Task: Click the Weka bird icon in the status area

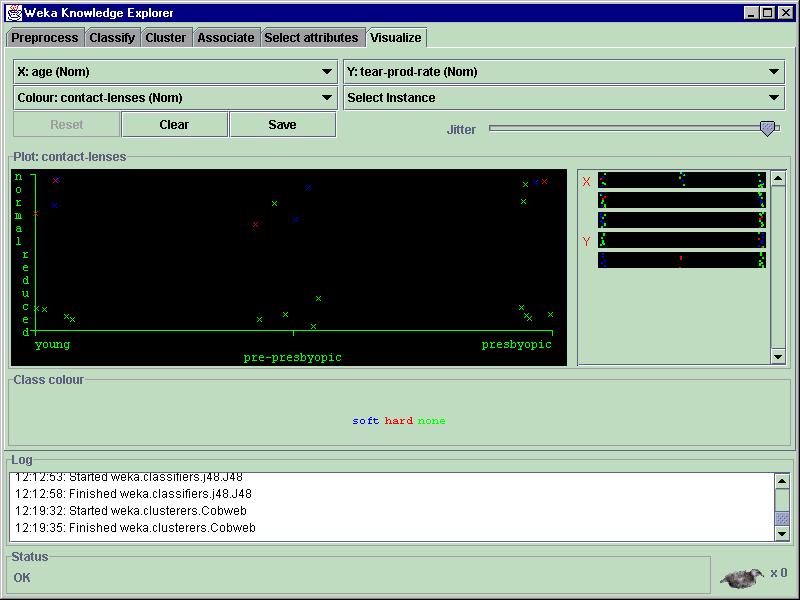Action: 742,578
